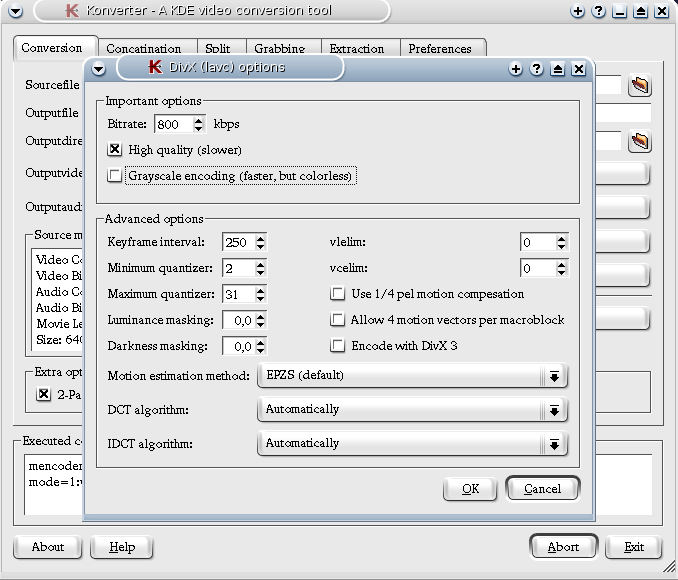Image resolution: width=678 pixels, height=580 pixels.
Task: Open Sourcefile browse folder icon
Action: tap(640, 85)
